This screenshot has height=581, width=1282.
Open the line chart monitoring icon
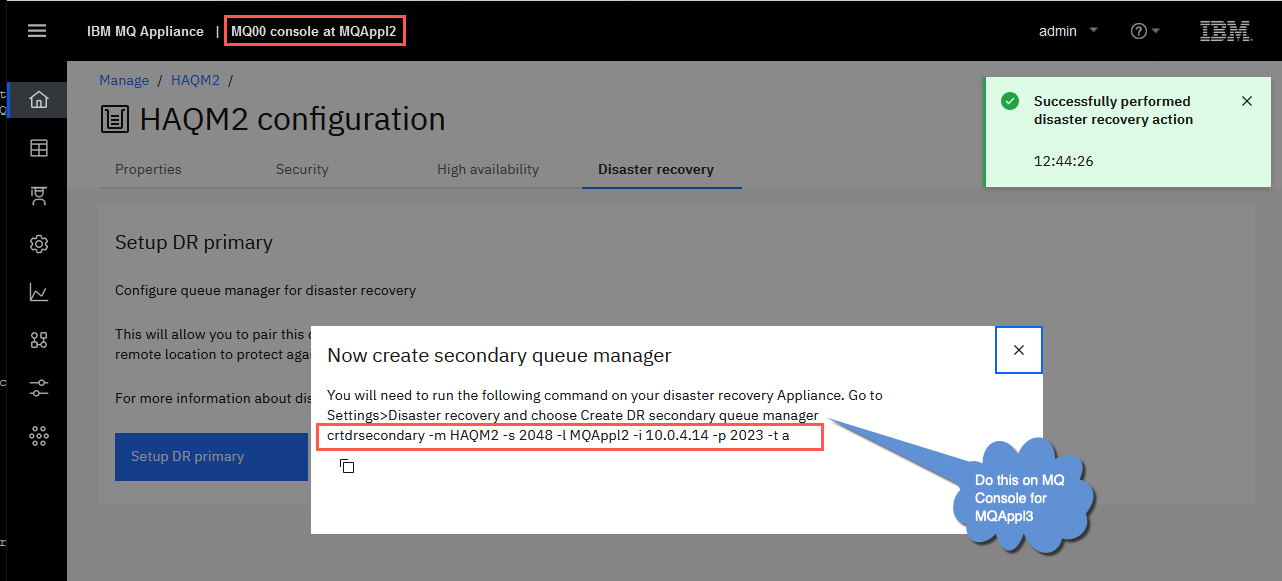pos(39,292)
